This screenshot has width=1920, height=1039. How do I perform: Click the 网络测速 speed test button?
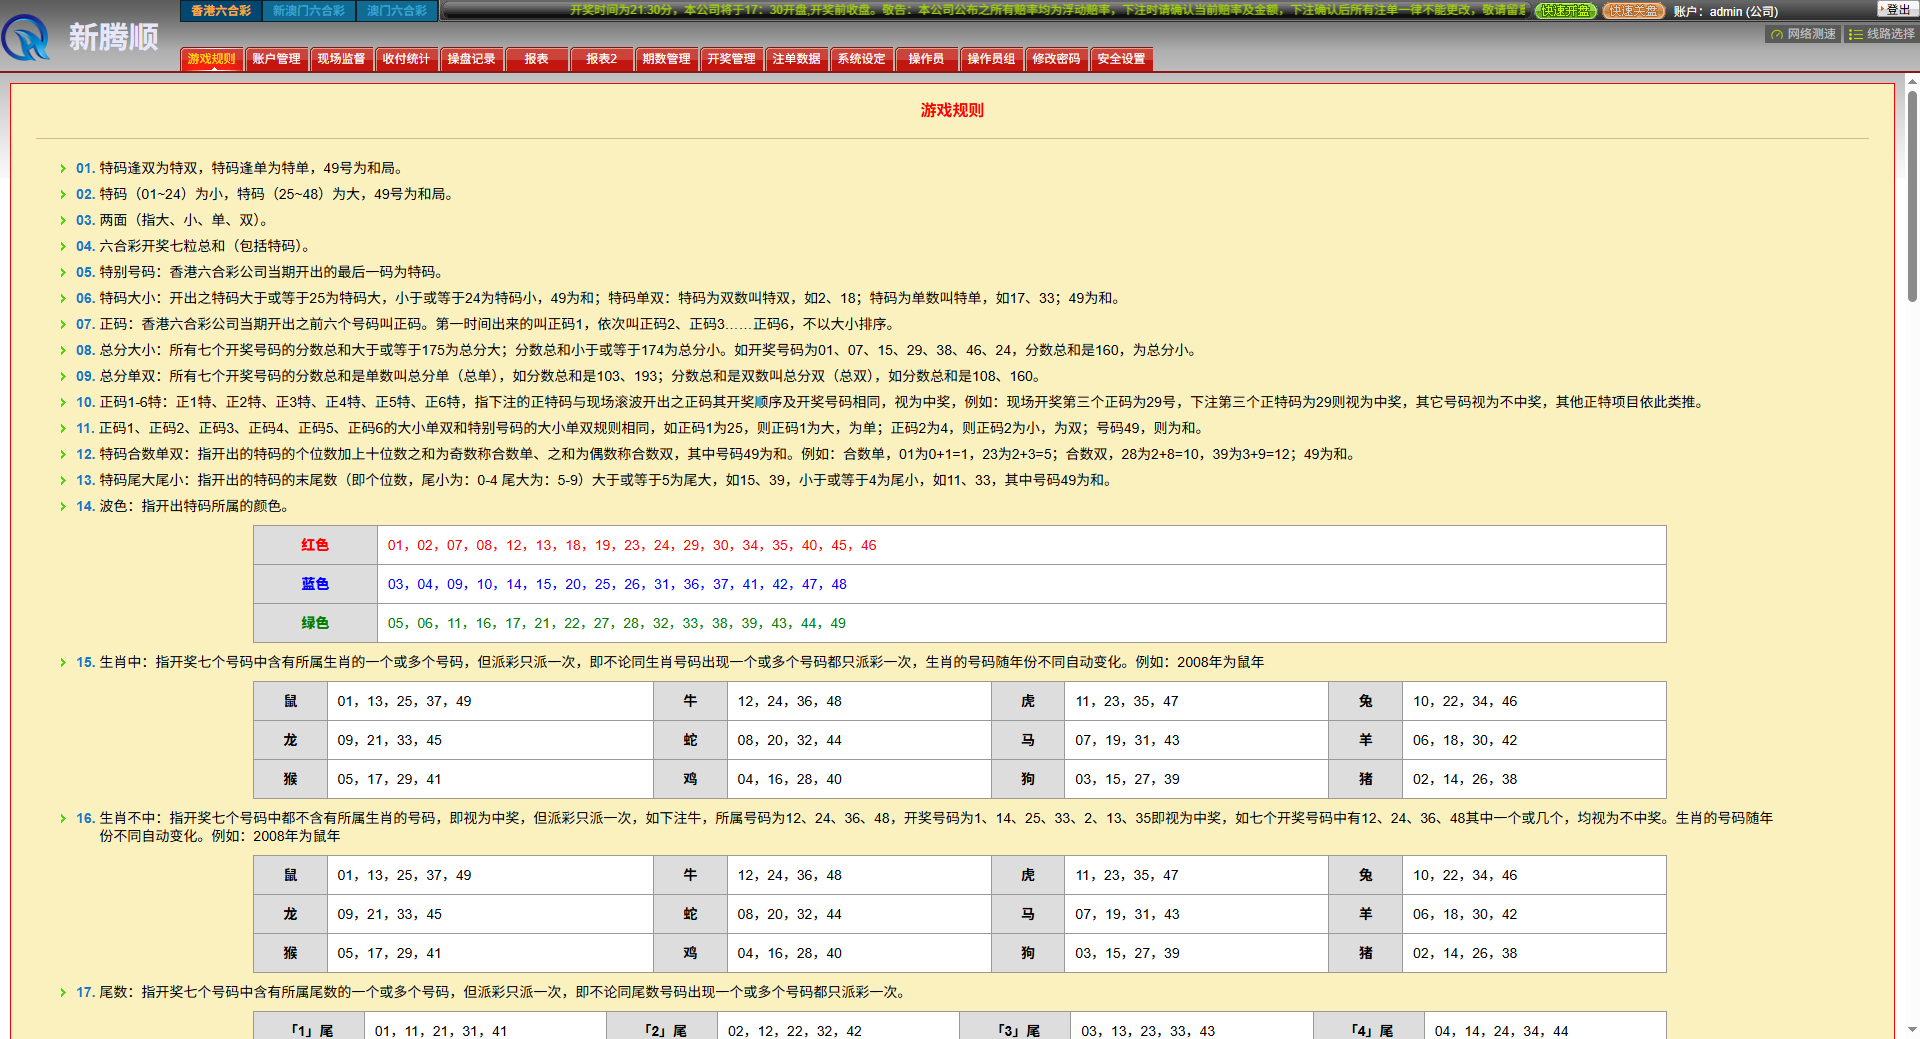(1802, 34)
